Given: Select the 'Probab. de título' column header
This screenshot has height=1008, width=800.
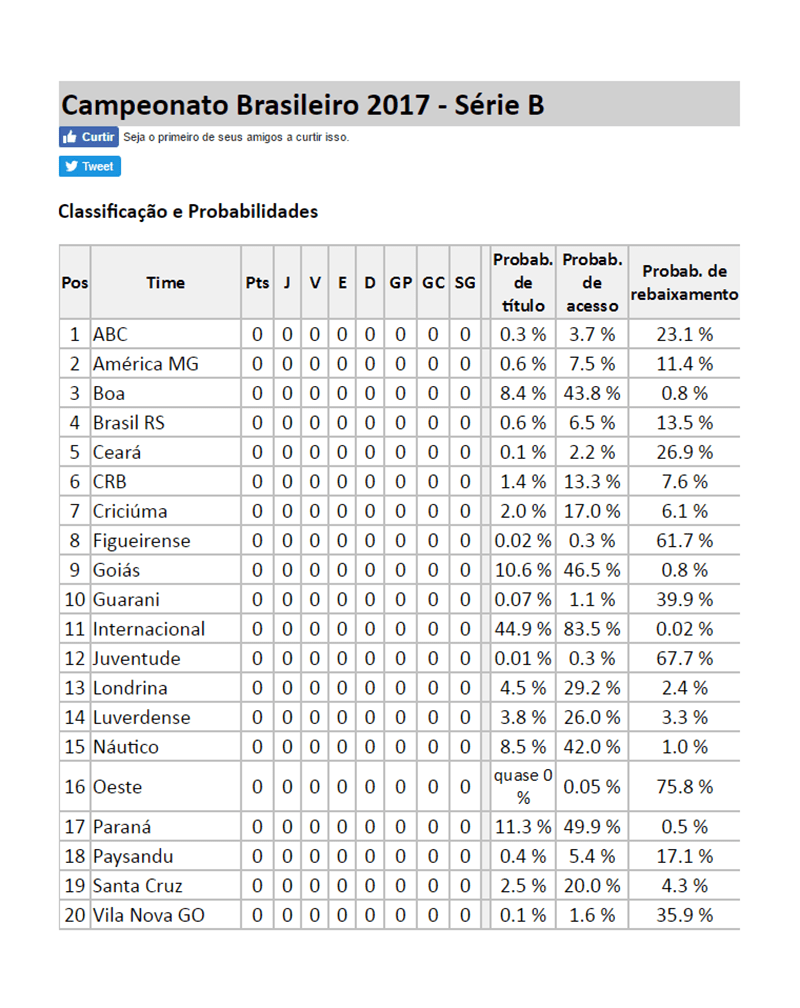Looking at the screenshot, I should coord(522,283).
